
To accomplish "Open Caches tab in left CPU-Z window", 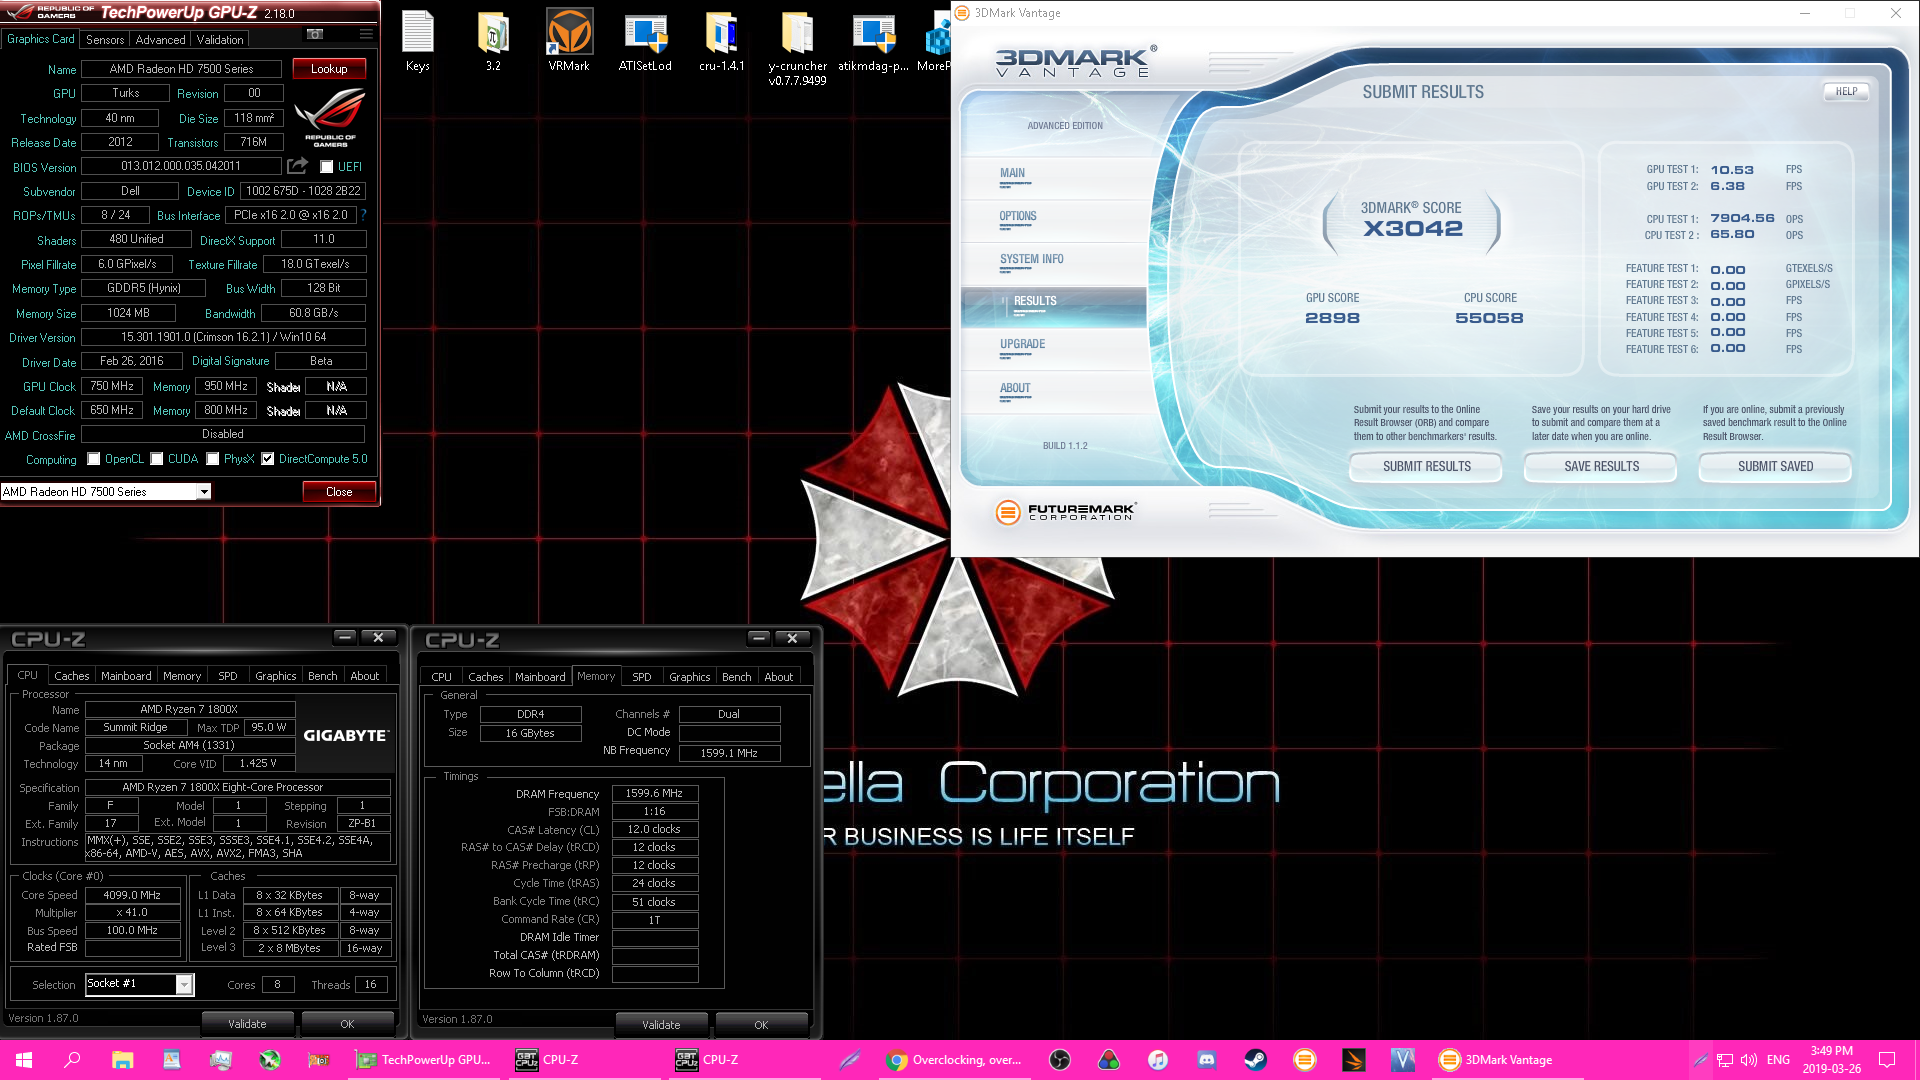I will pos(72,676).
